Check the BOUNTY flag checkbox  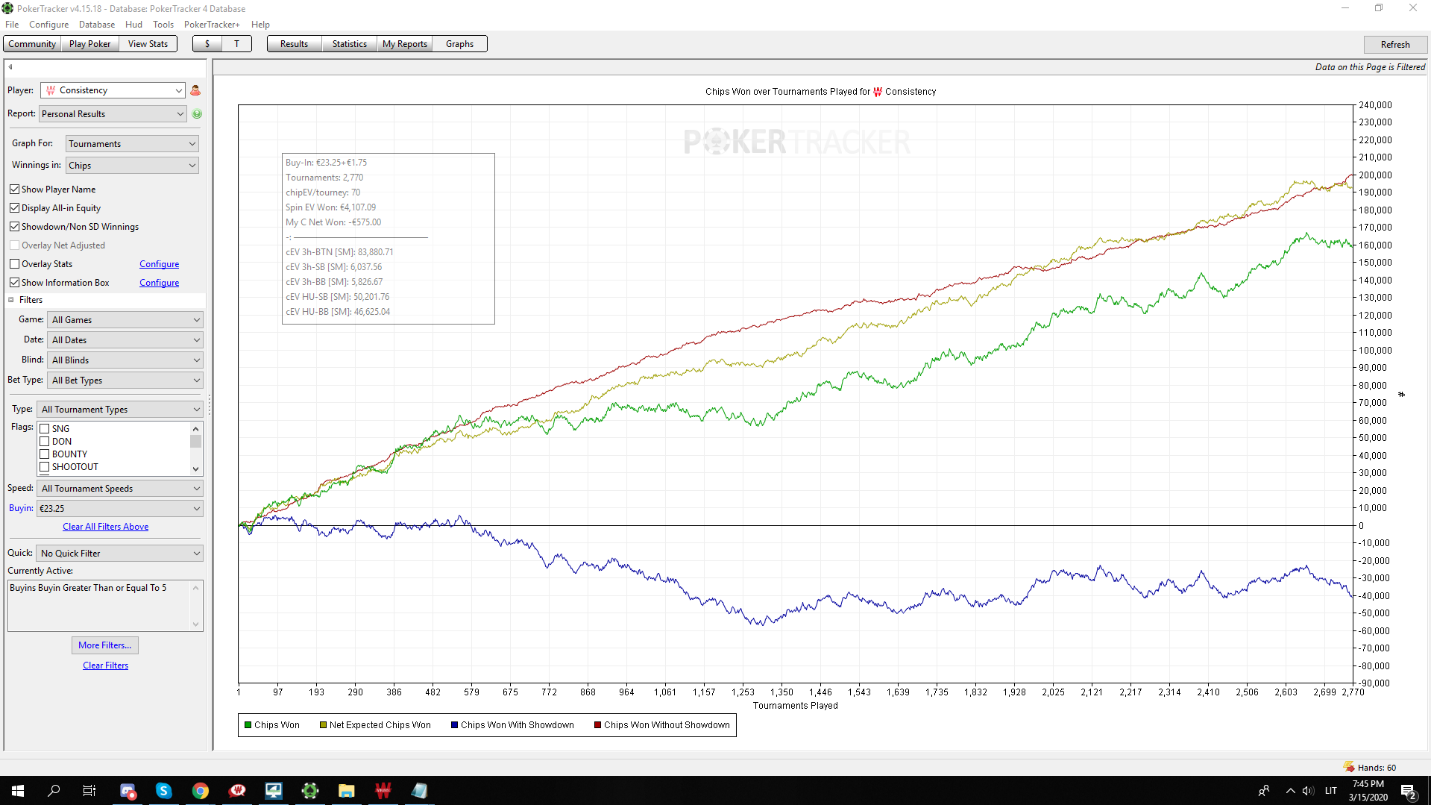coord(44,454)
